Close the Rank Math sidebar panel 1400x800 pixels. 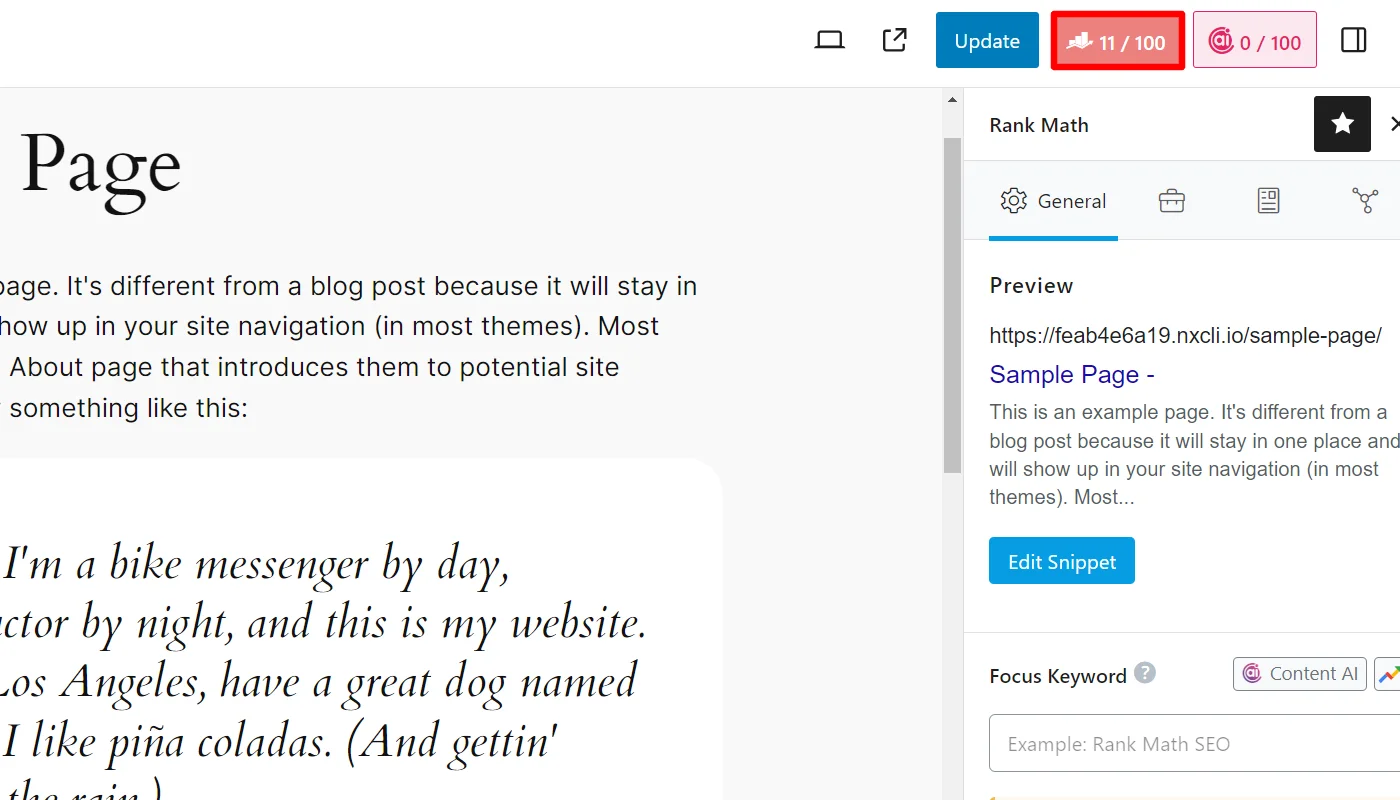[1394, 124]
